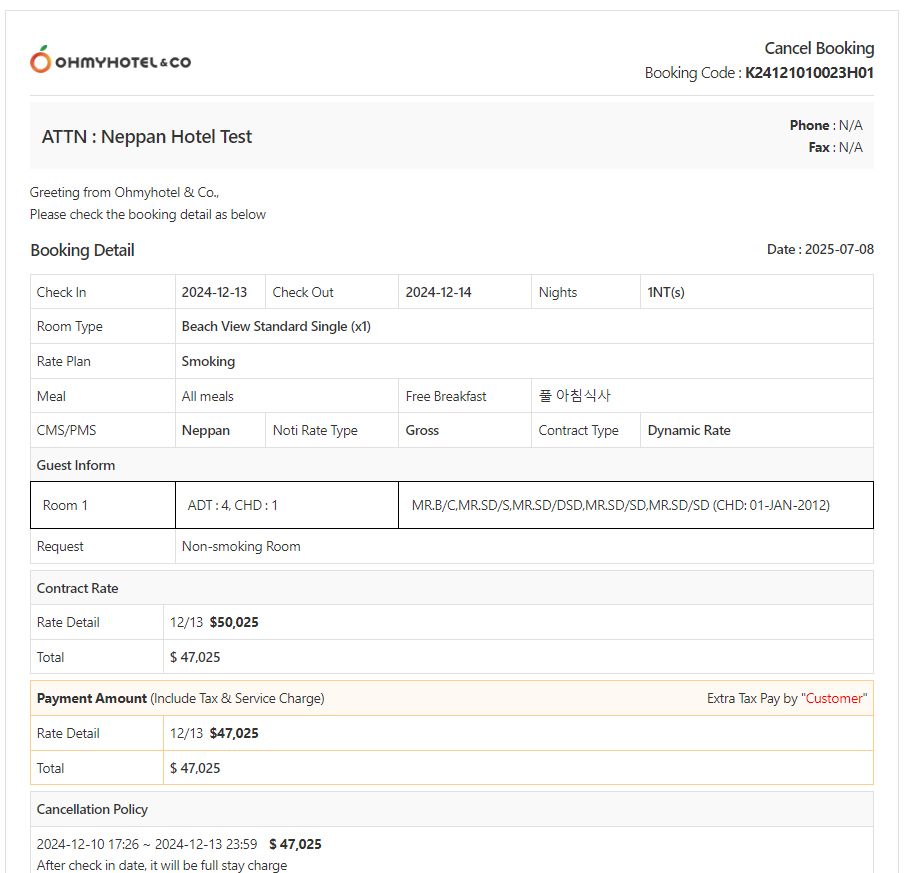This screenshot has width=907, height=873.
Task: Click the $50,025 contract rate detail amount
Action: (x=234, y=622)
